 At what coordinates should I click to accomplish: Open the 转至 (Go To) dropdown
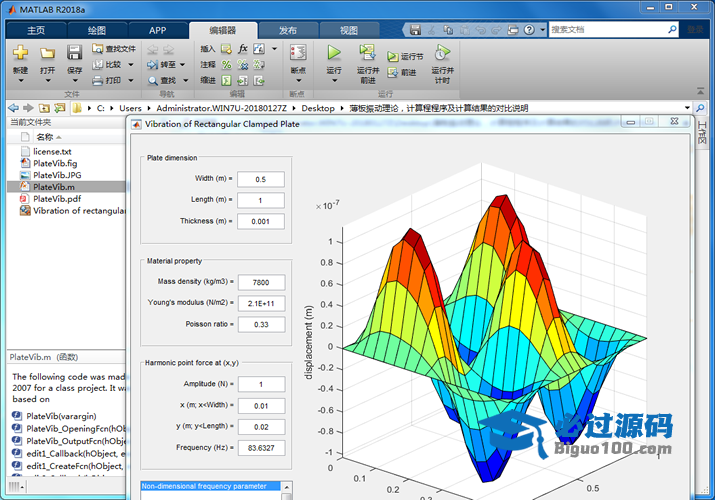[181, 64]
